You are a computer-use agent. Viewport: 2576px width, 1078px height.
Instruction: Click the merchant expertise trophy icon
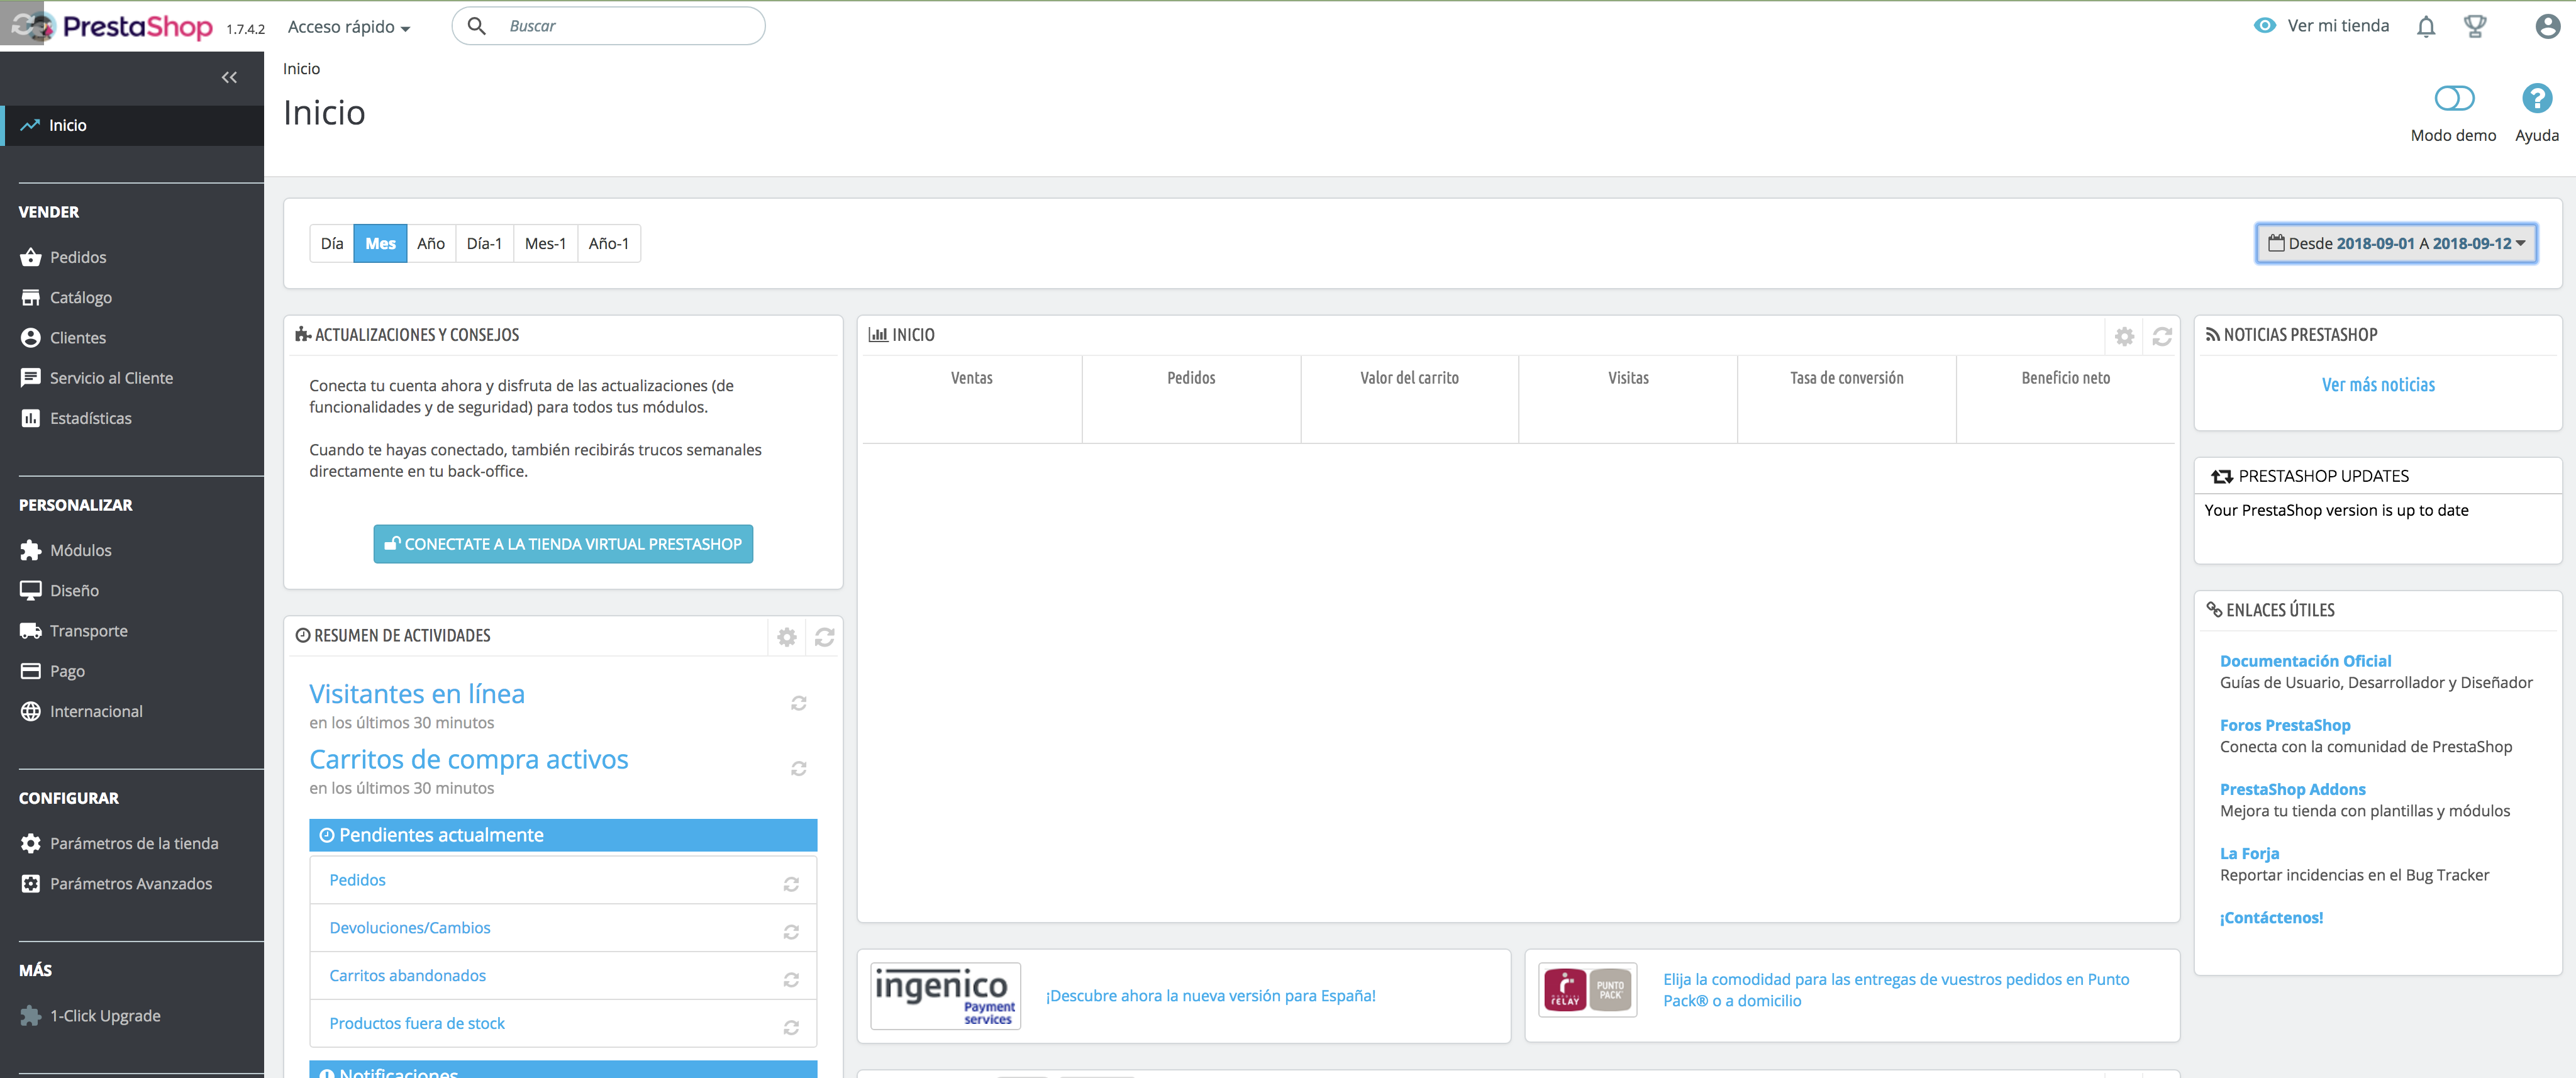(x=2475, y=27)
